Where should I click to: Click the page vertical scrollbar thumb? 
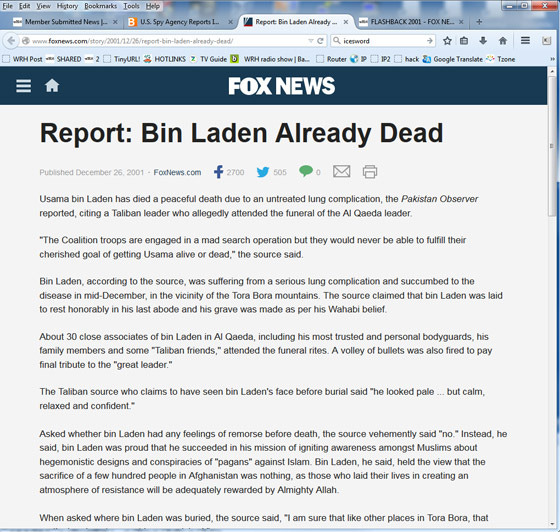tap(552, 146)
